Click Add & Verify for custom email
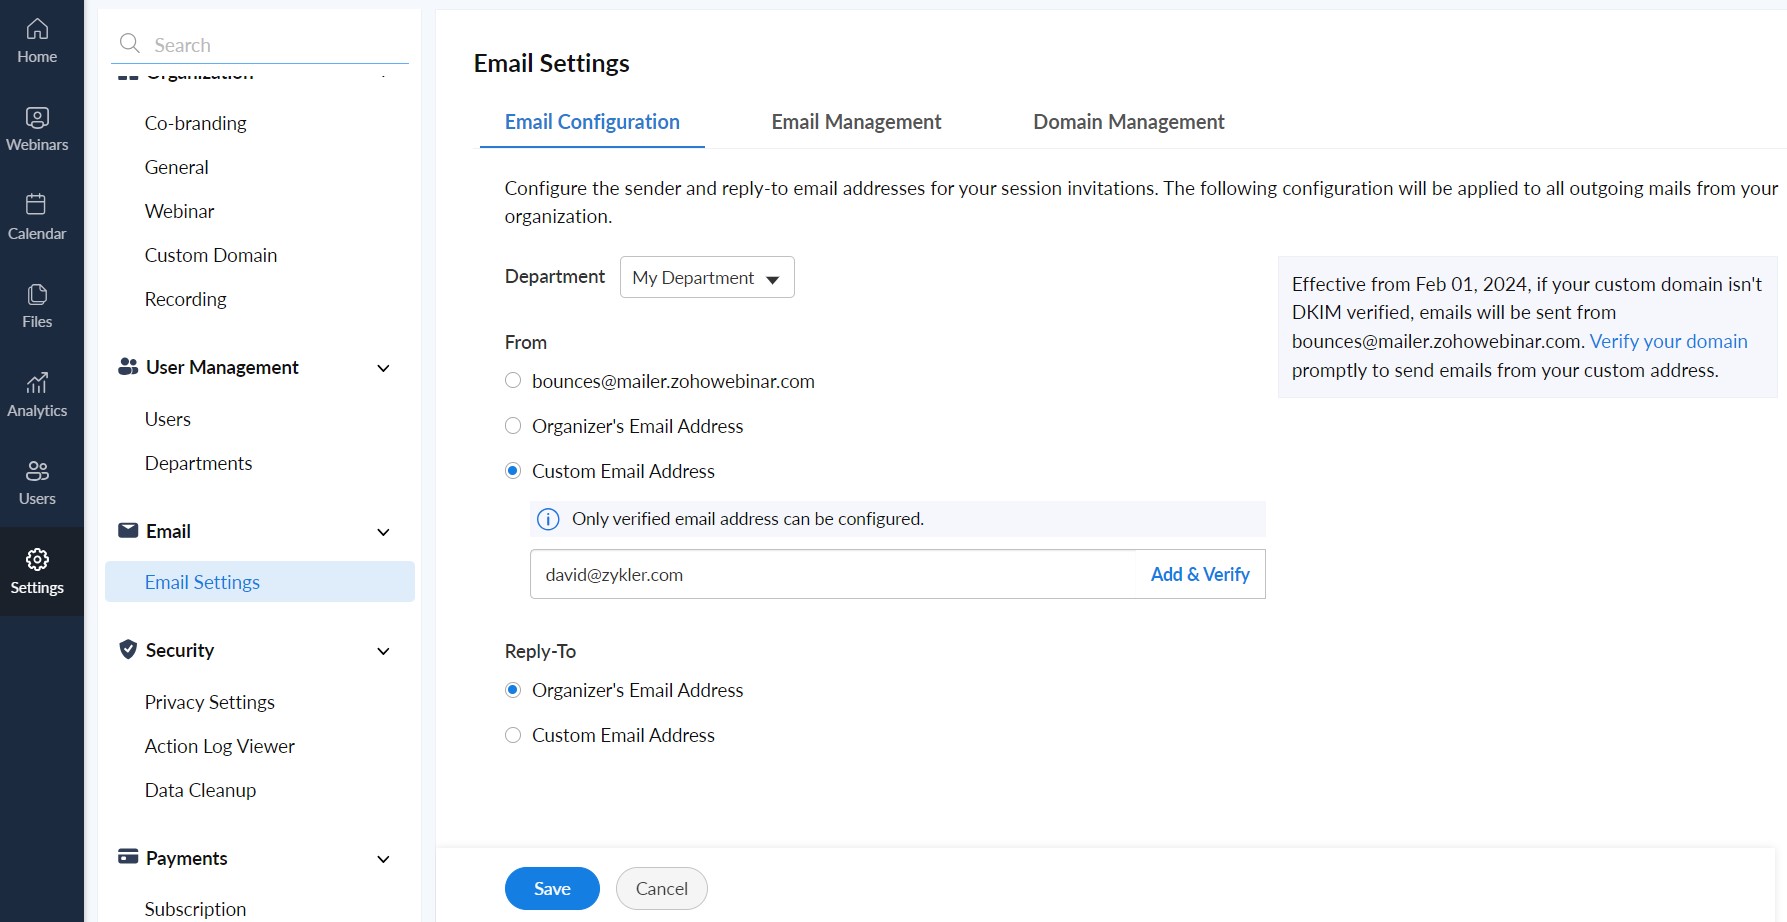1787x922 pixels. click(x=1200, y=574)
